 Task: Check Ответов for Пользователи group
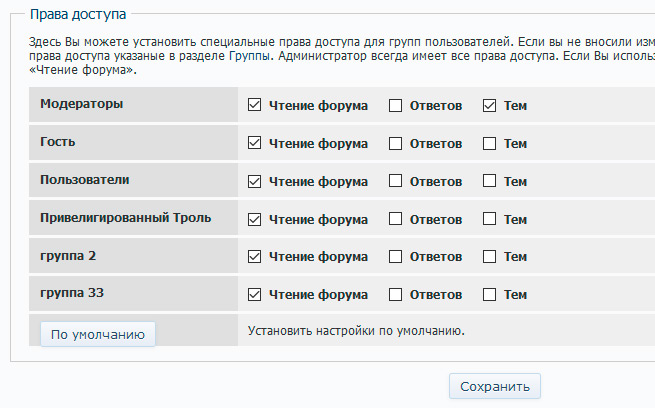(395, 181)
